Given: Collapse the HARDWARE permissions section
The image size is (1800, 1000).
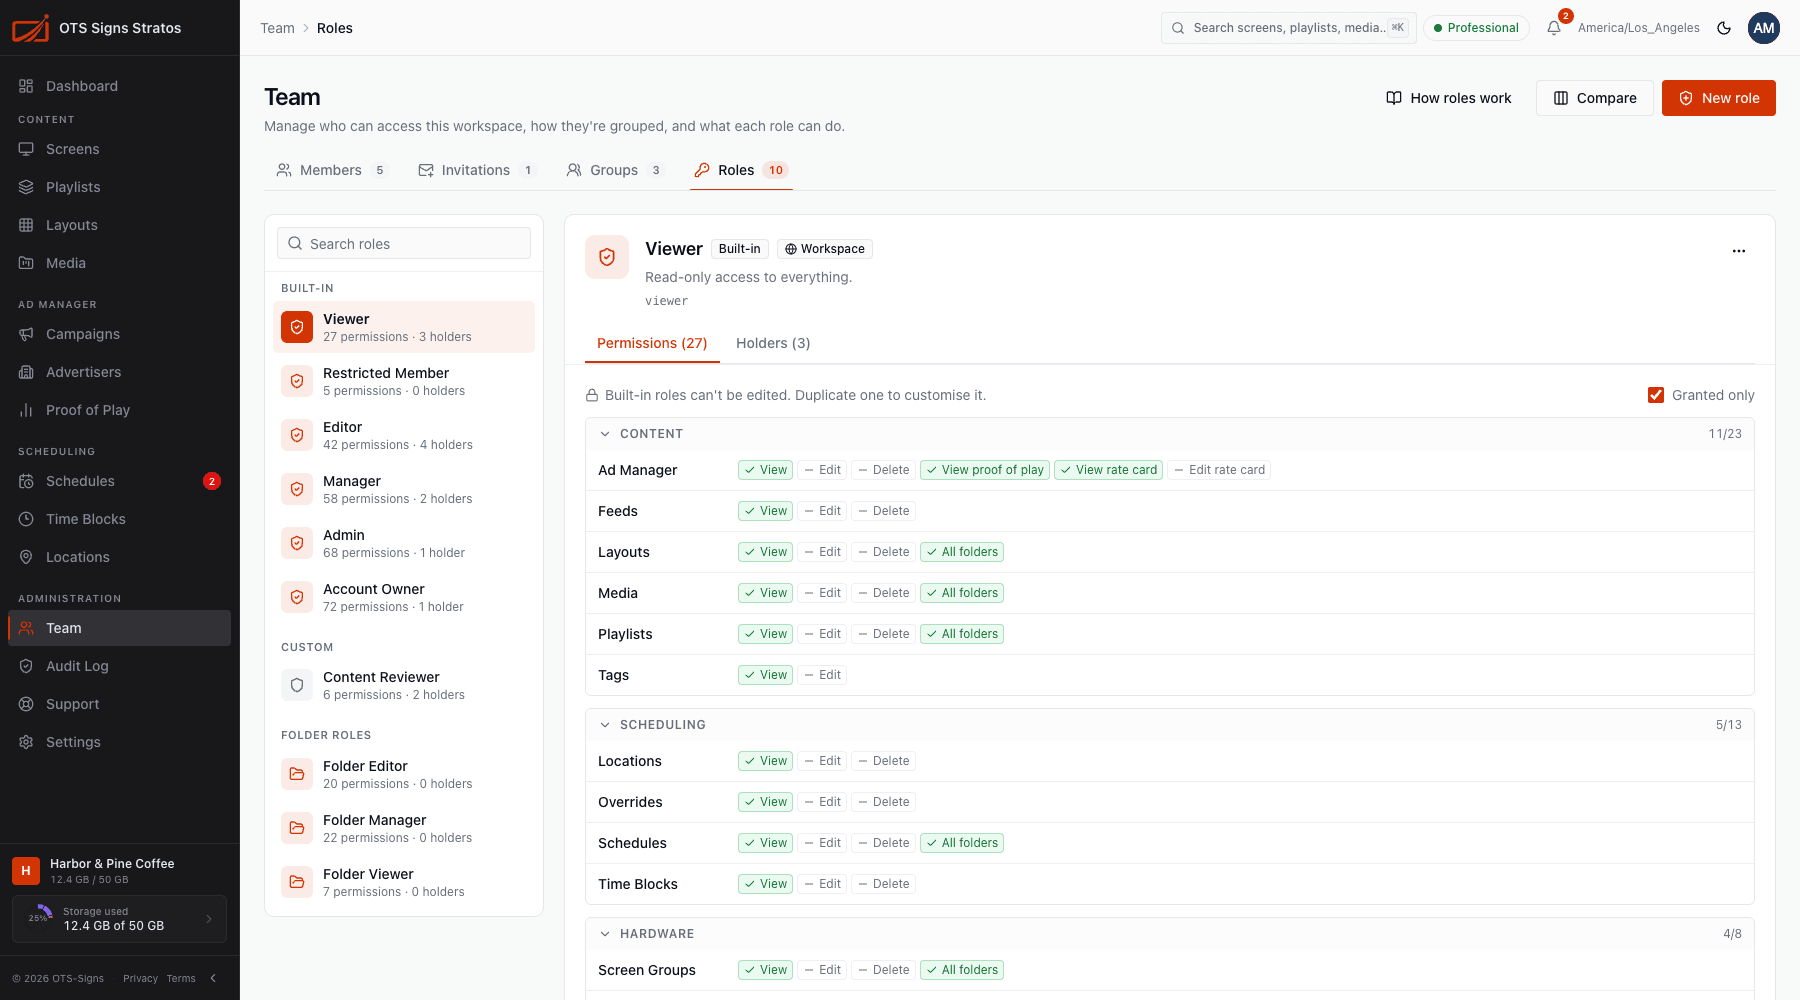Looking at the screenshot, I should click(605, 934).
